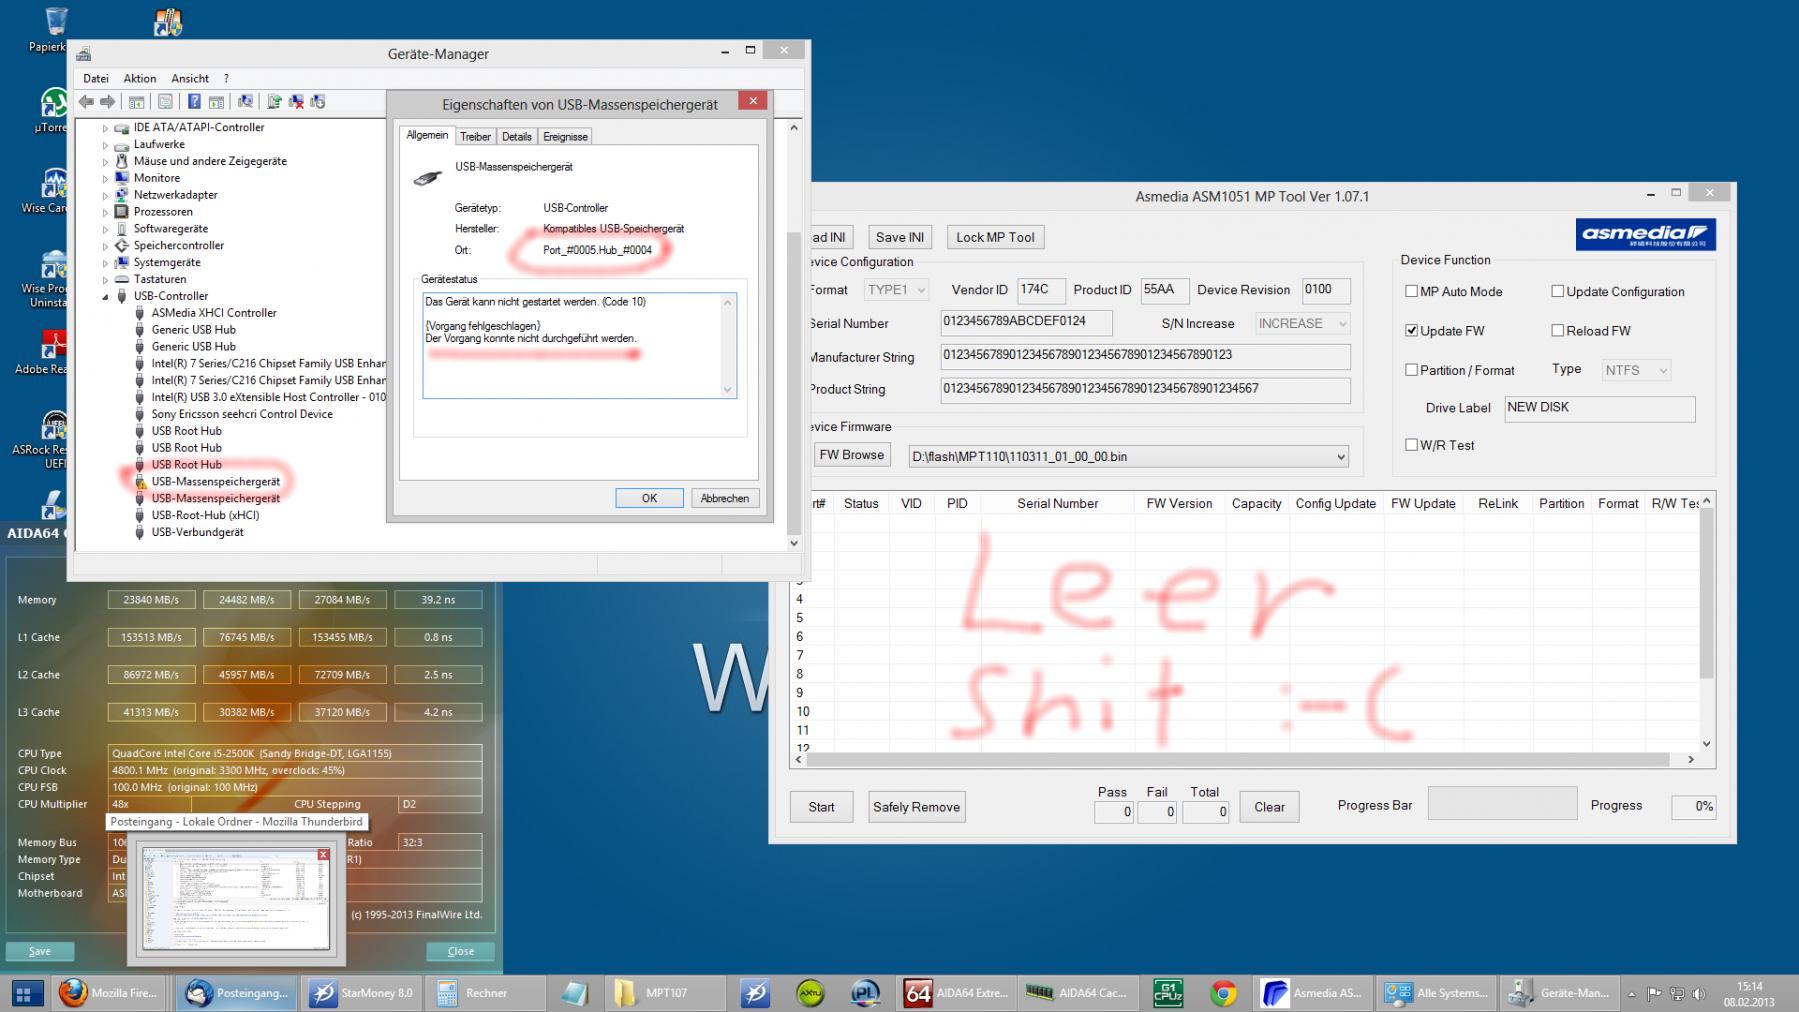Viewport: 1799px width, 1012px height.
Task: Click the Forward arrow in Geräte-Manager toolbar
Action: coord(108,102)
